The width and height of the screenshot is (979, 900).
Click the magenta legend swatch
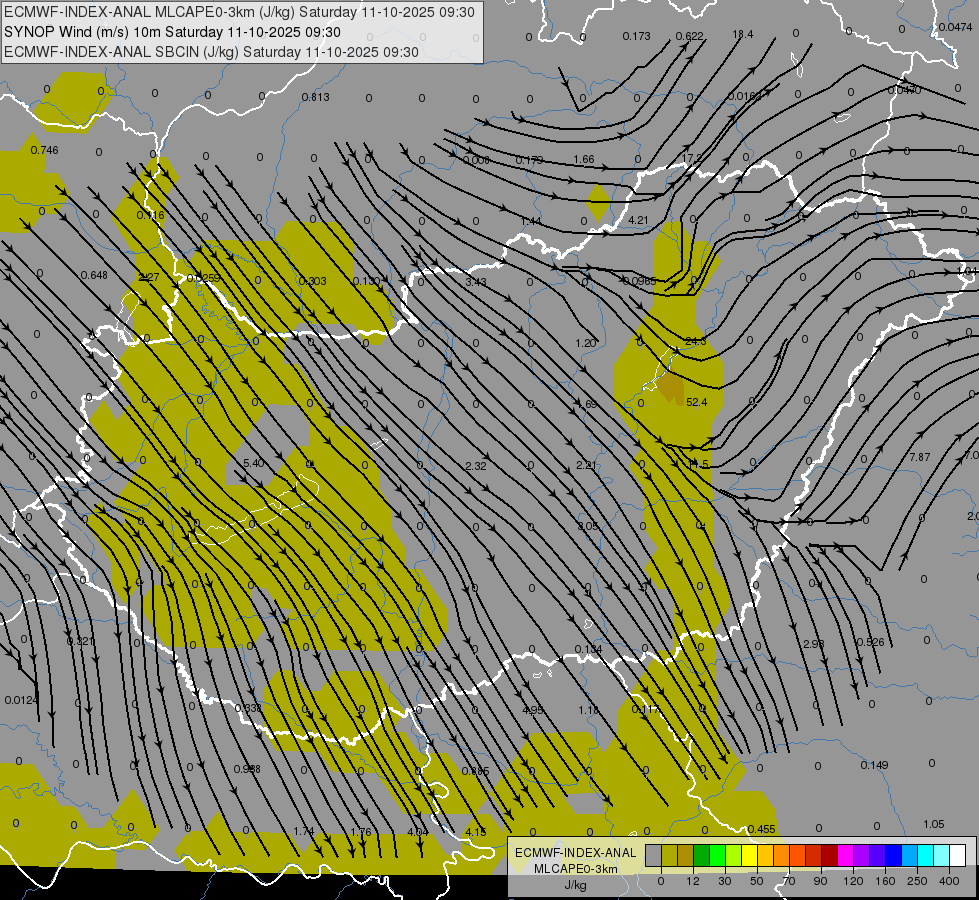tap(845, 855)
